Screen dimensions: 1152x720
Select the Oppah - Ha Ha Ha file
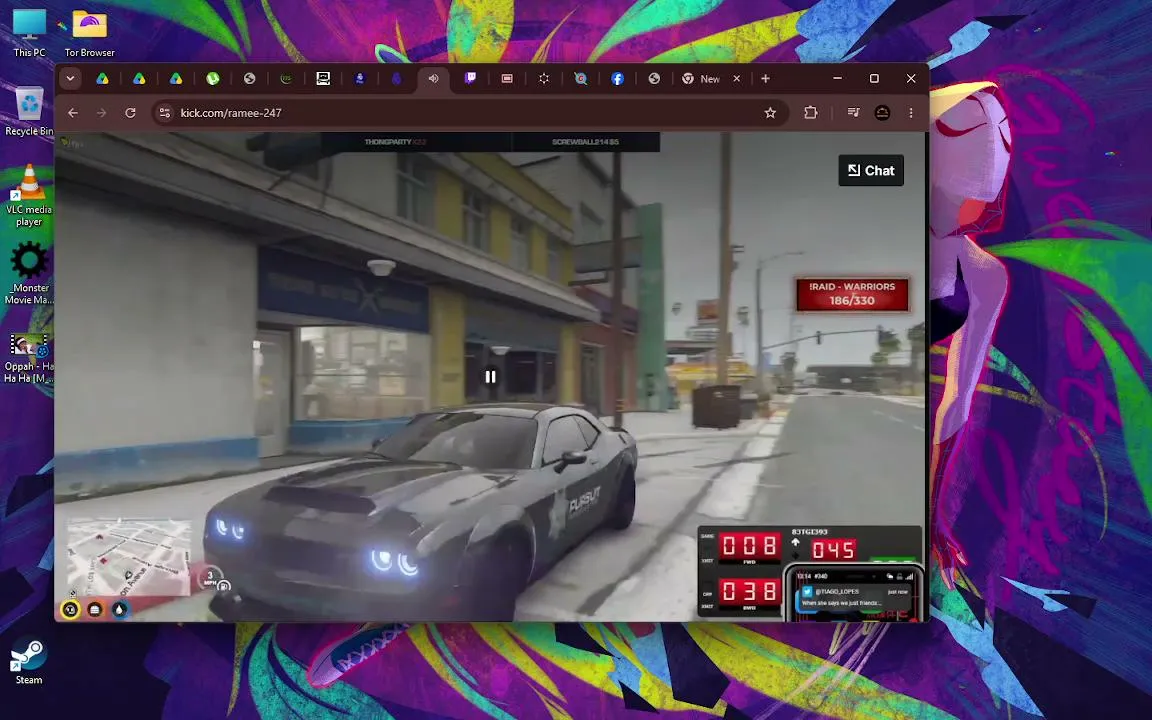click(29, 359)
